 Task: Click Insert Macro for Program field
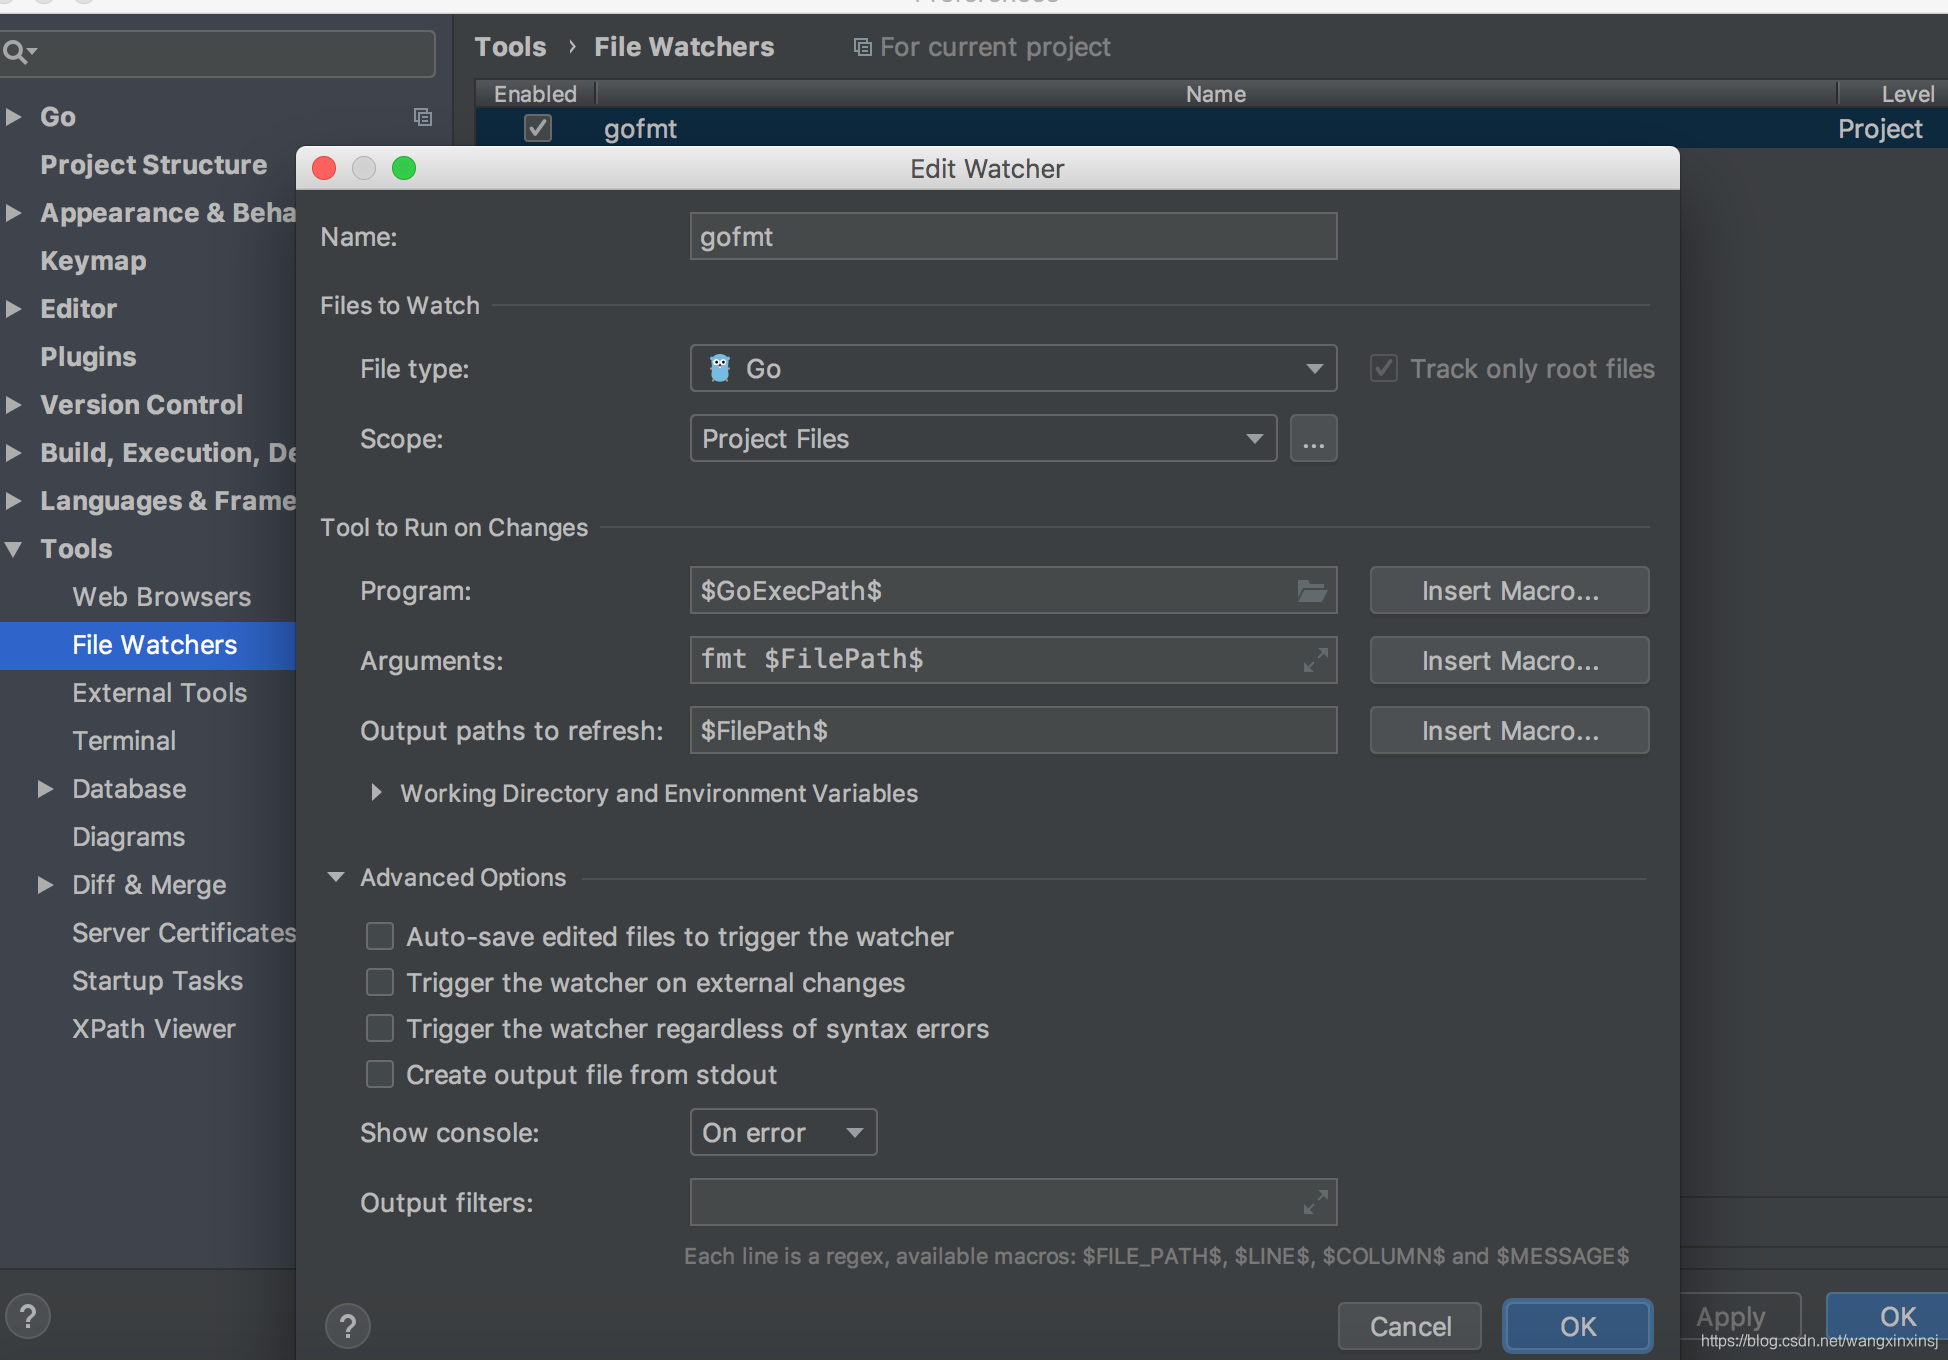[x=1507, y=589]
